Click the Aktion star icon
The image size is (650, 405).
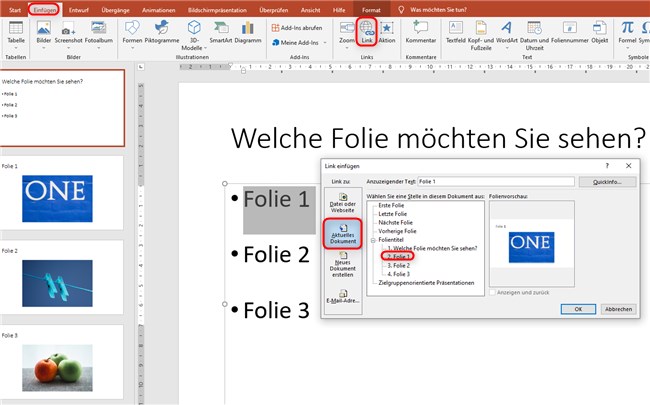(x=387, y=32)
